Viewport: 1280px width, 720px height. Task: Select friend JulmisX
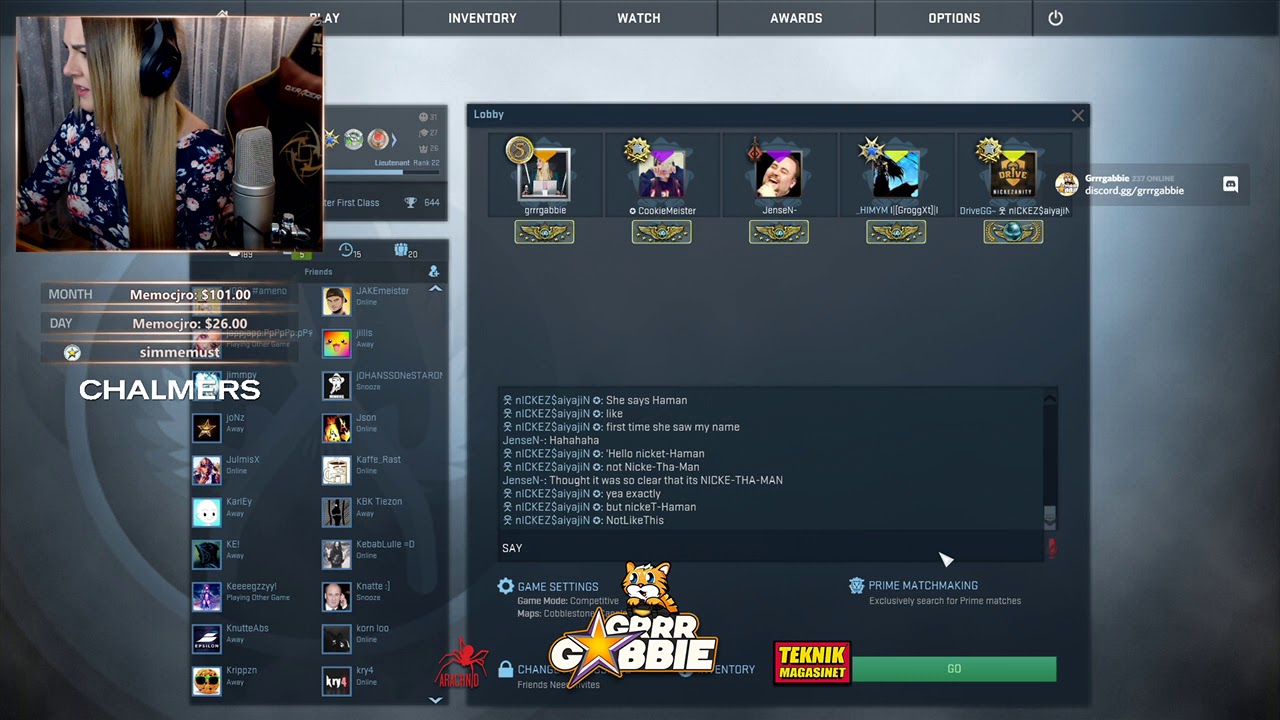(252, 469)
